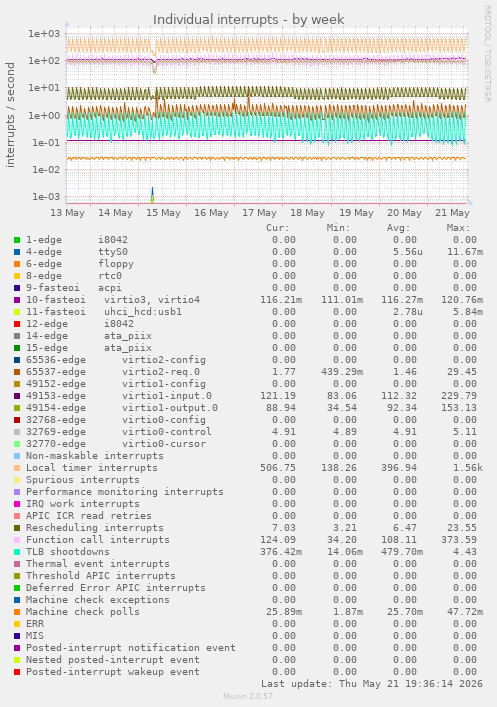
Task: Click the Local timer interrupts color swatch
Action: [17, 468]
